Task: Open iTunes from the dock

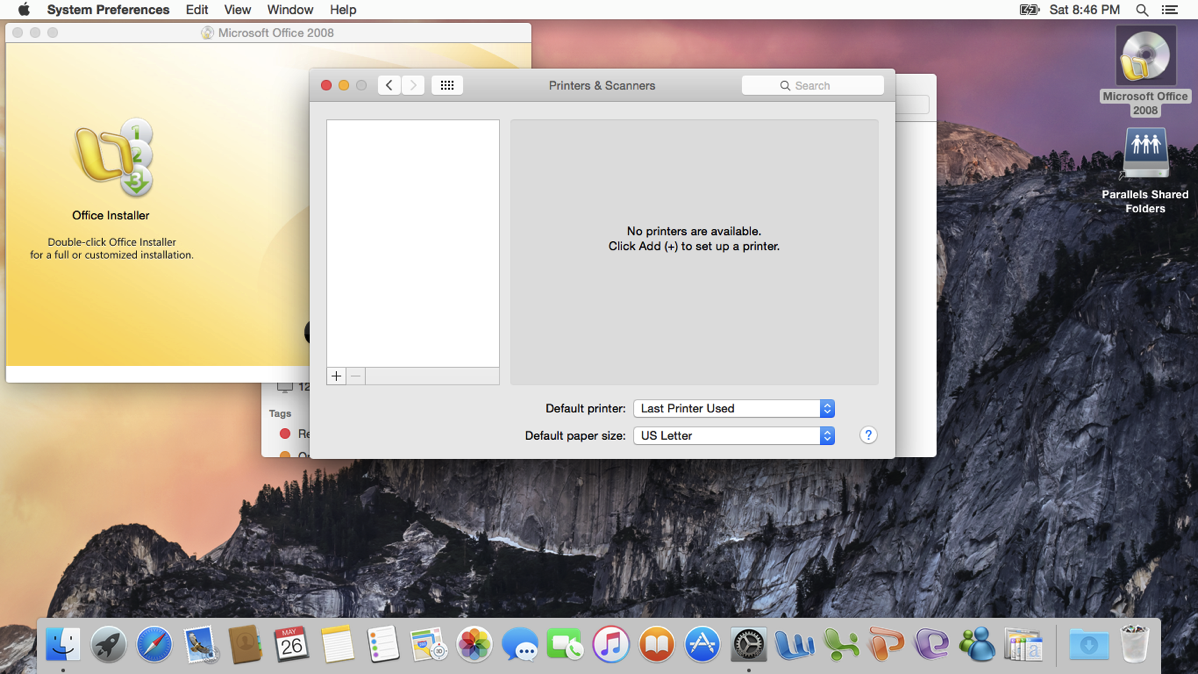Action: [610, 644]
